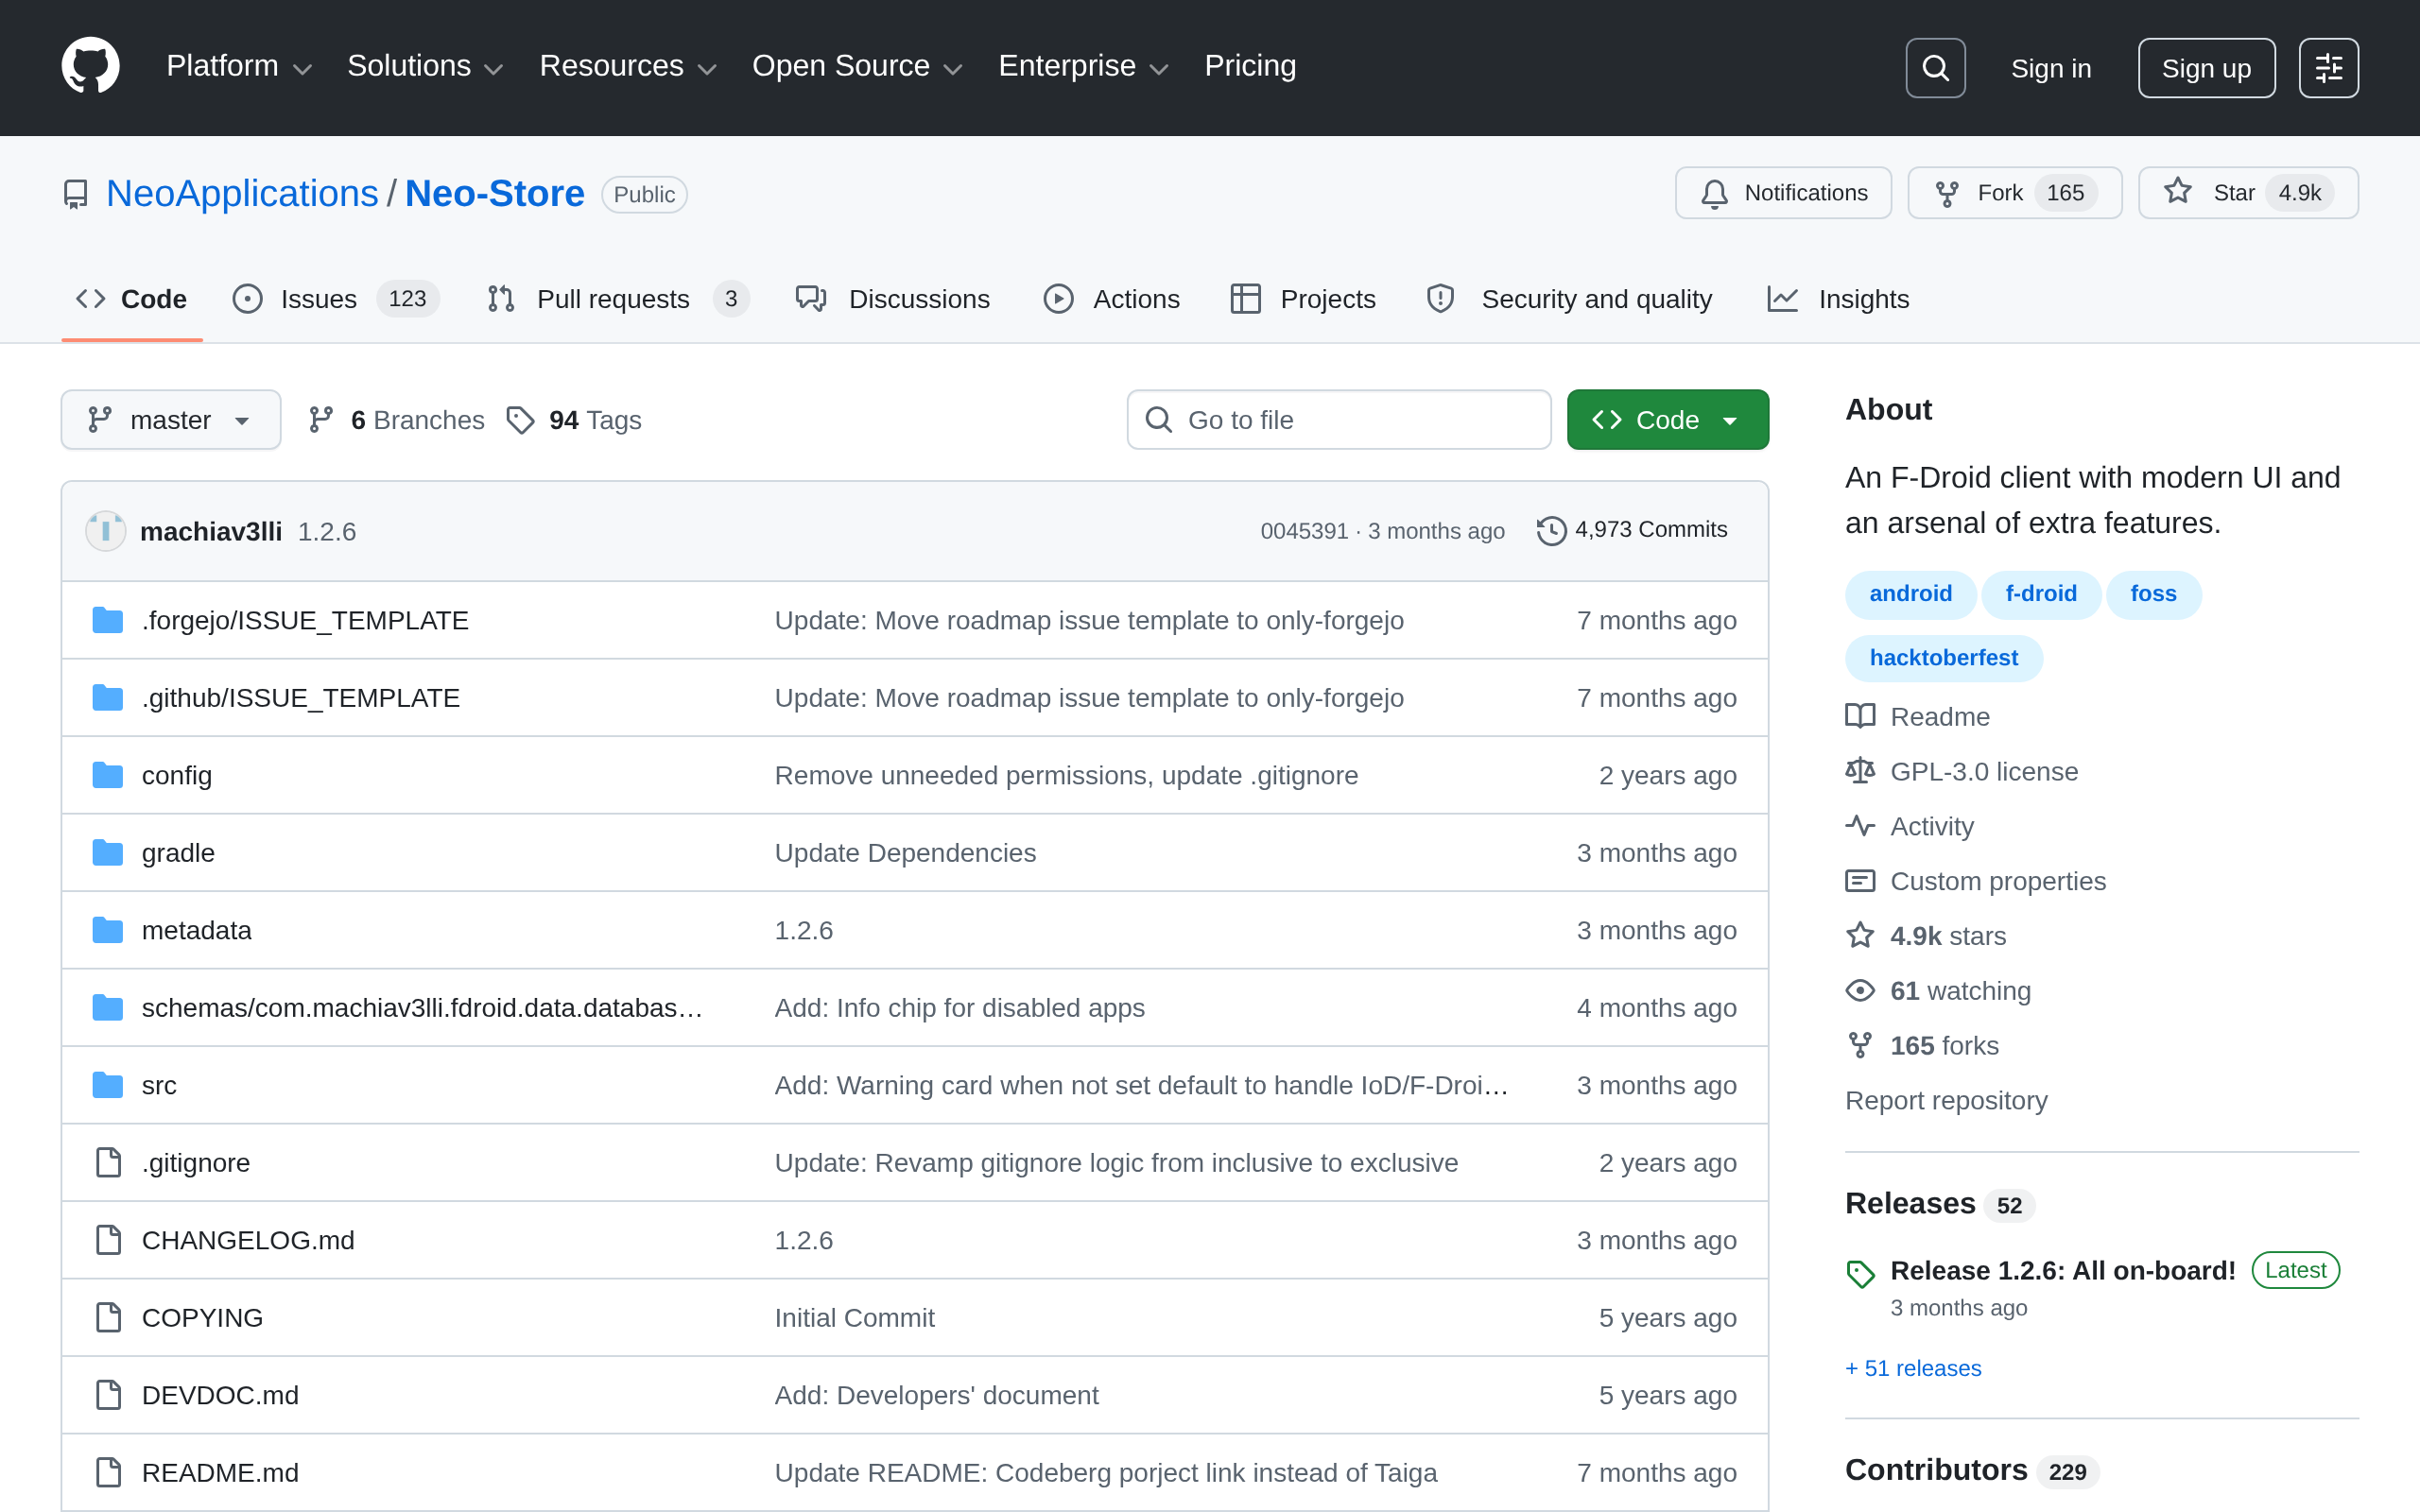This screenshot has width=2420, height=1512.
Task: Click the Report repository link
Action: pos(1946,1100)
